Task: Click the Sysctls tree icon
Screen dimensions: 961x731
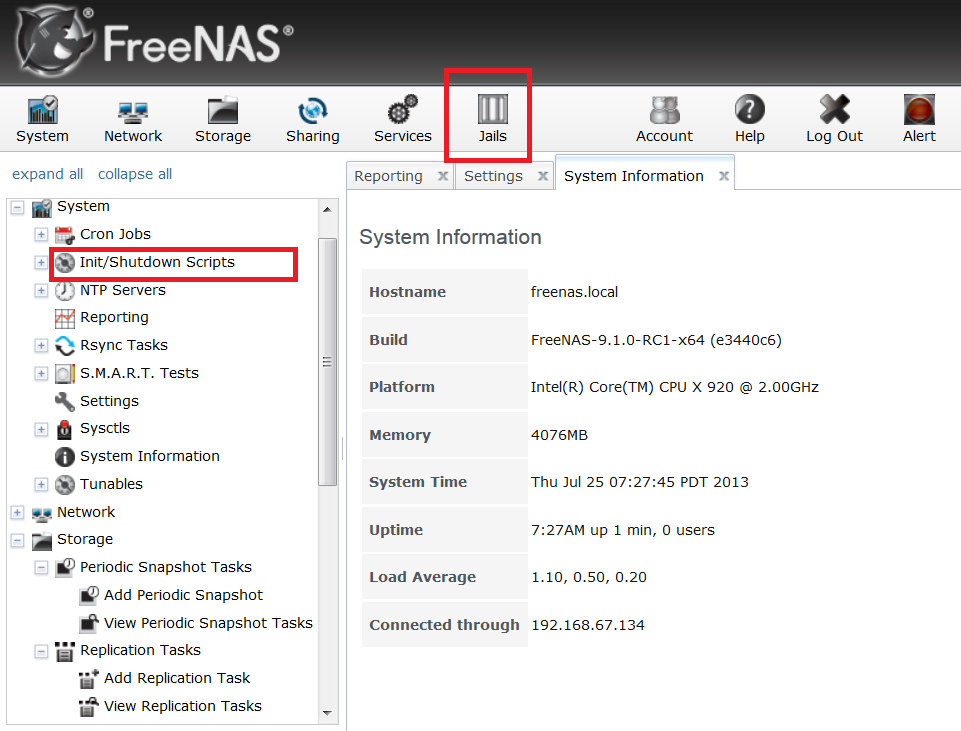Action: 64,429
